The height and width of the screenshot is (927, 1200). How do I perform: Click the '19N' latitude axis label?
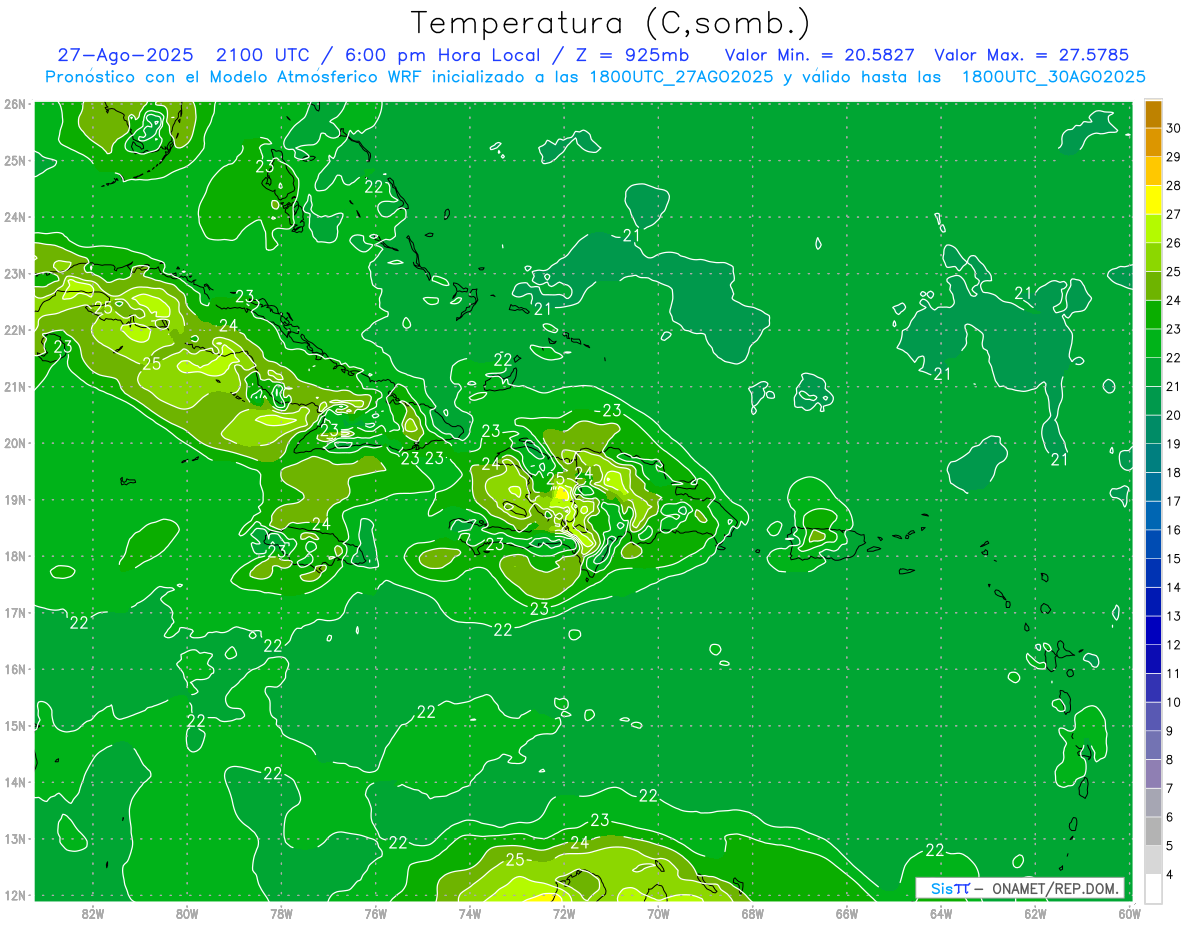click(x=15, y=500)
